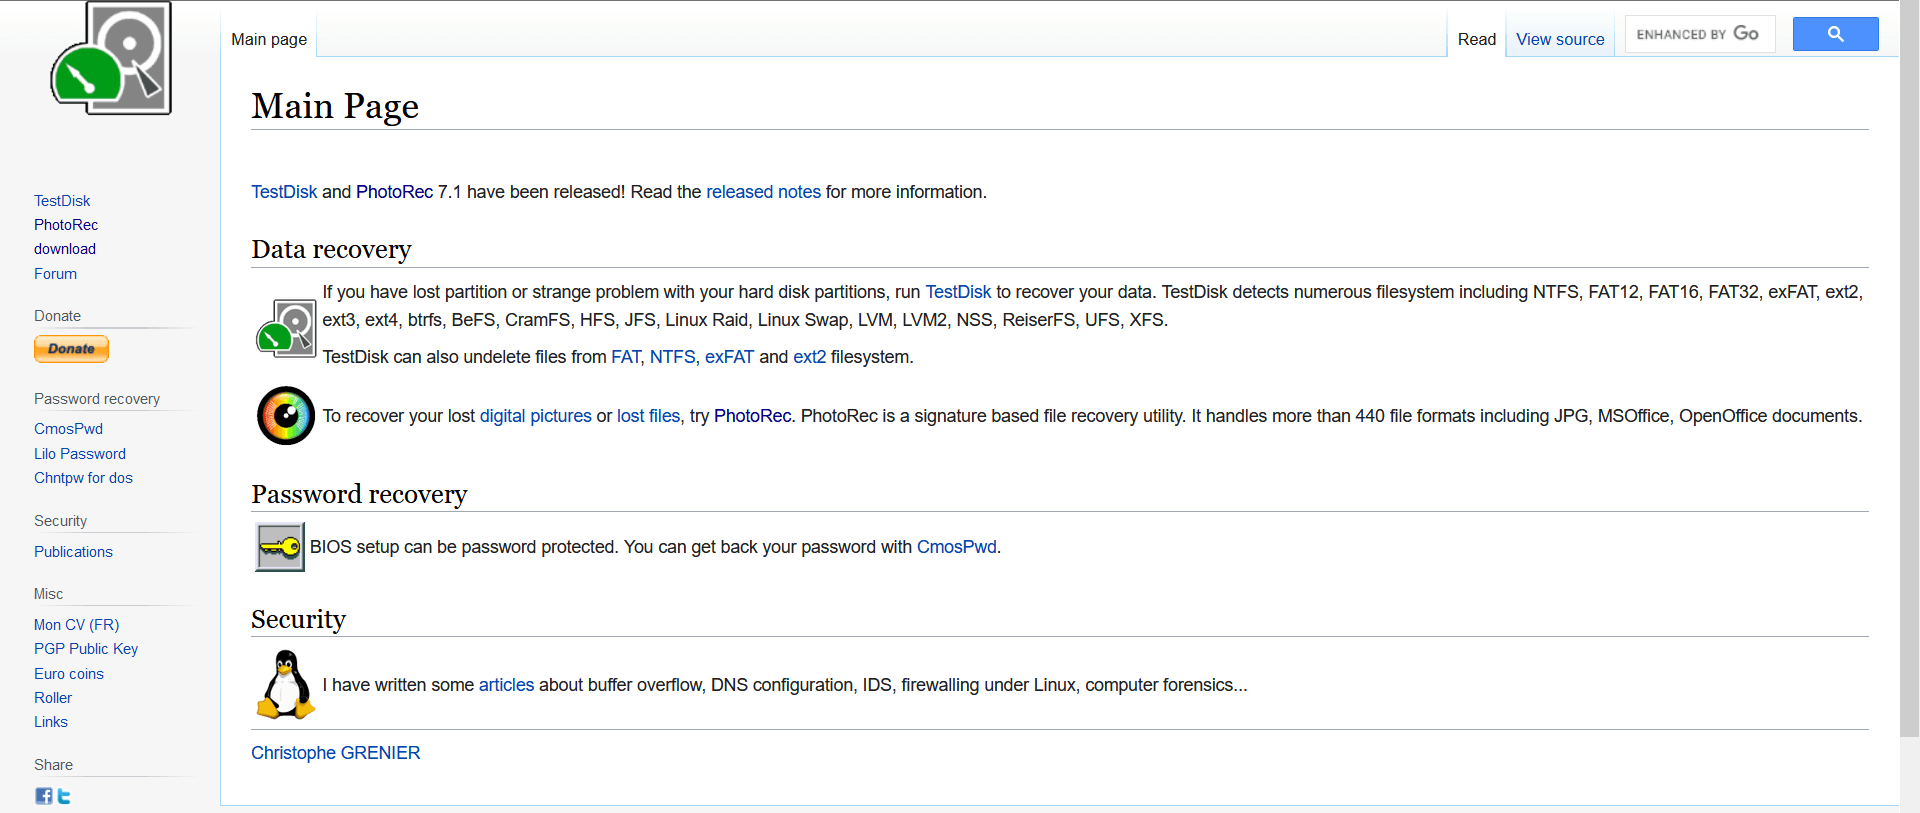Open the Chntpw for dos page
Screen dimensions: 1920x813
coord(83,477)
